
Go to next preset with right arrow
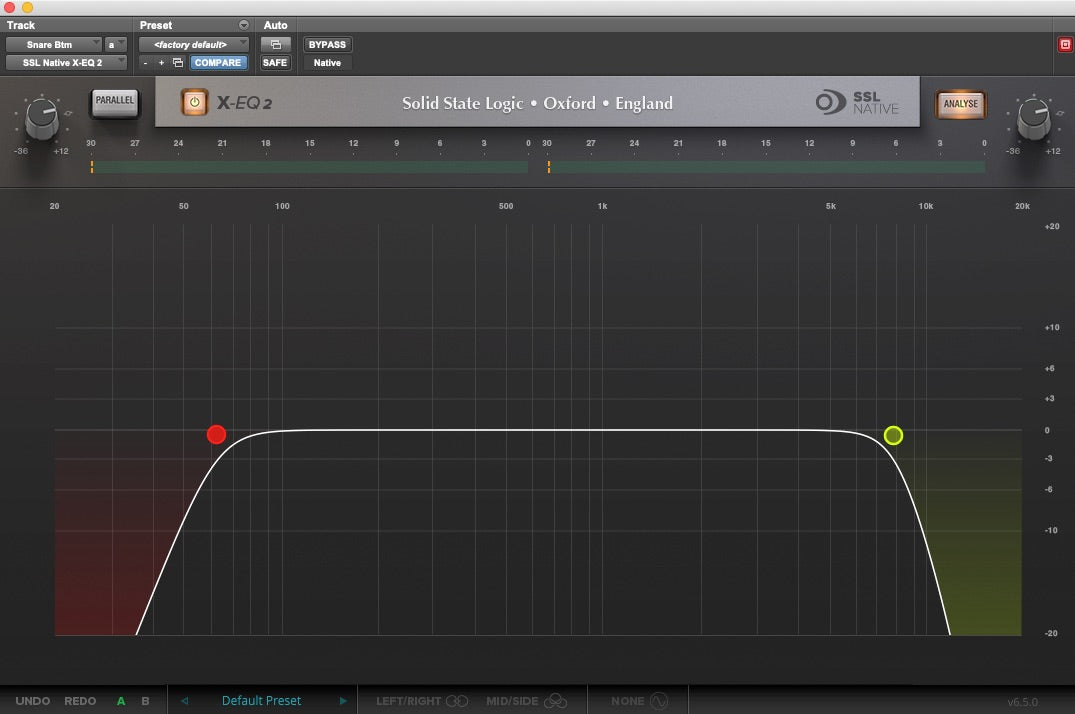click(343, 701)
